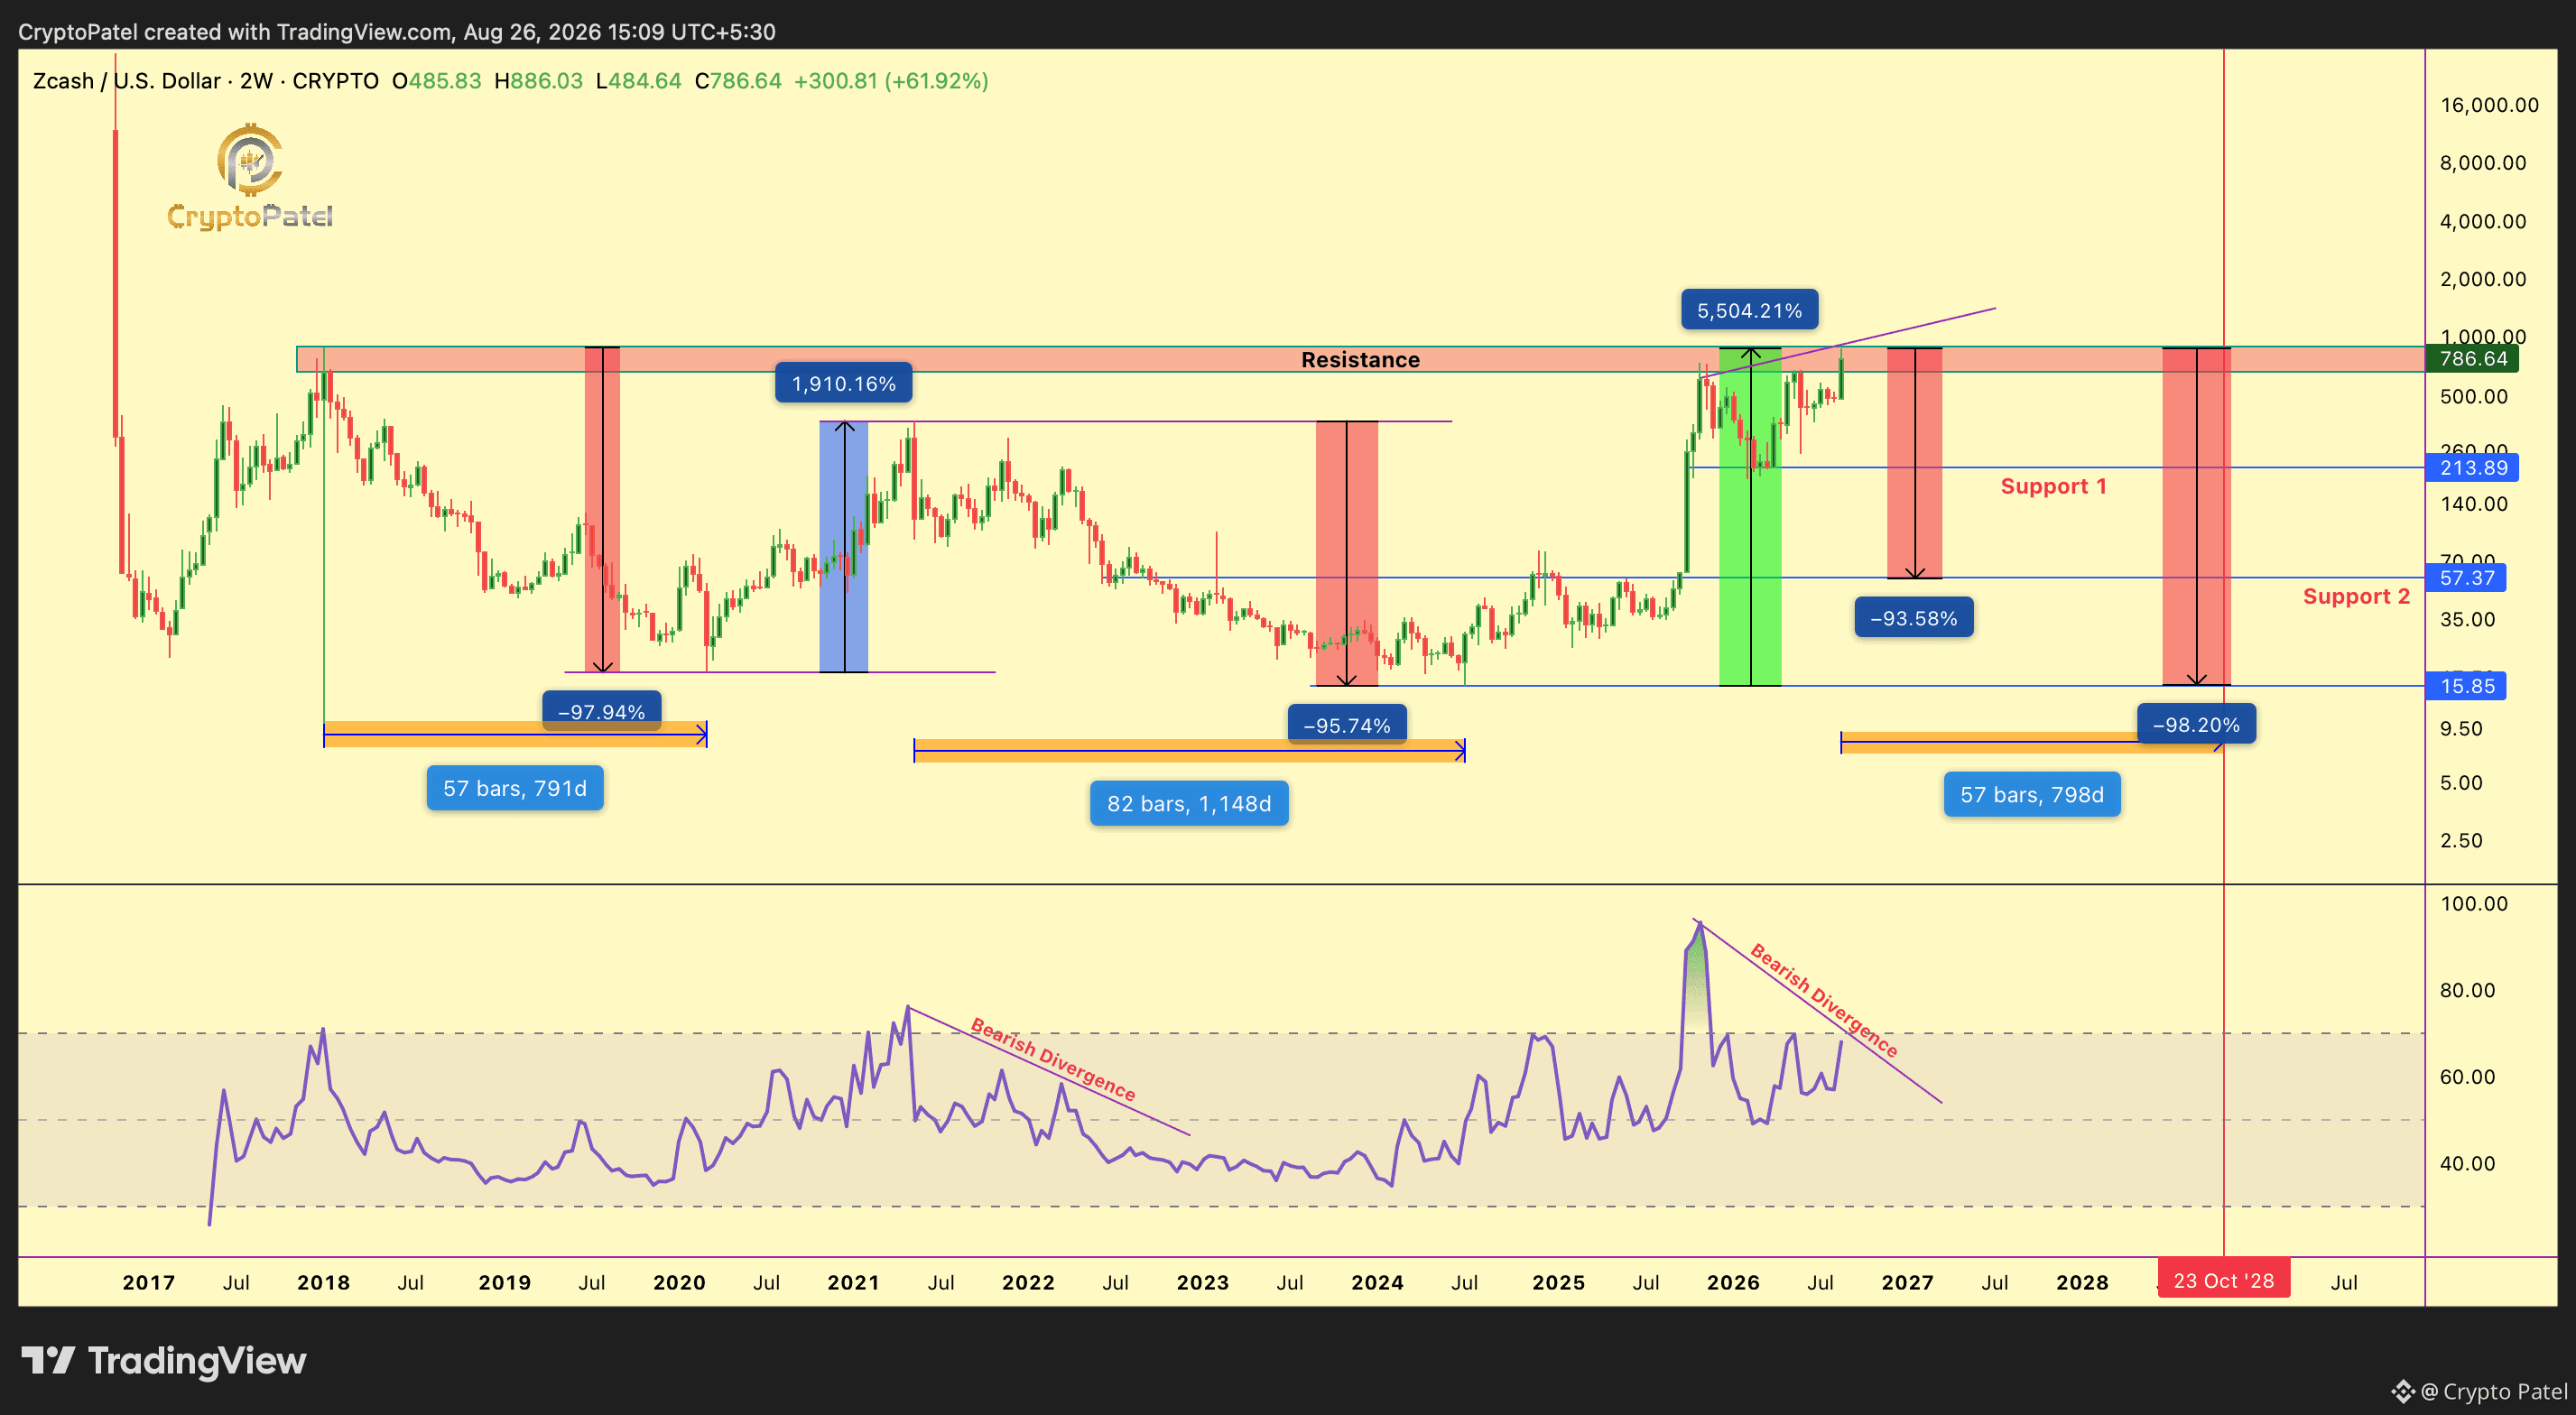Screen dimensions: 2576x1415
Task: Click 16,000.00 on the price axis
Action: coord(2489,105)
